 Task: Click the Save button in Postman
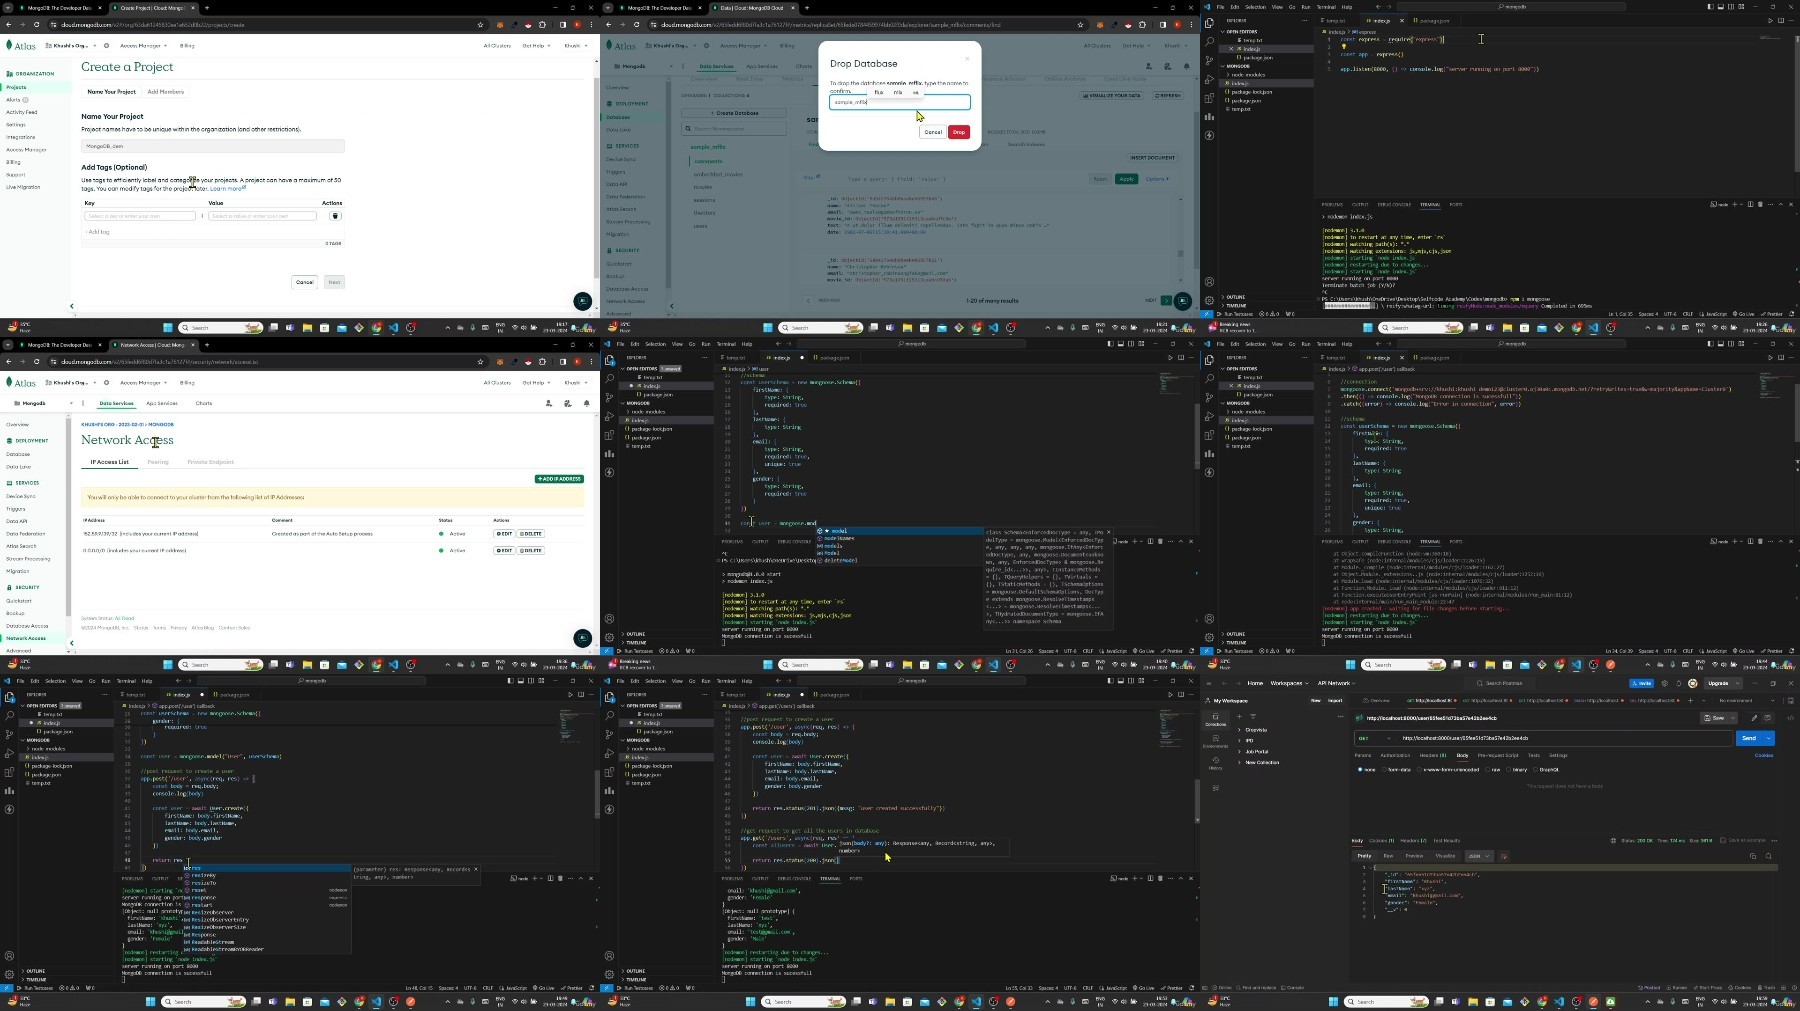click(x=1715, y=718)
